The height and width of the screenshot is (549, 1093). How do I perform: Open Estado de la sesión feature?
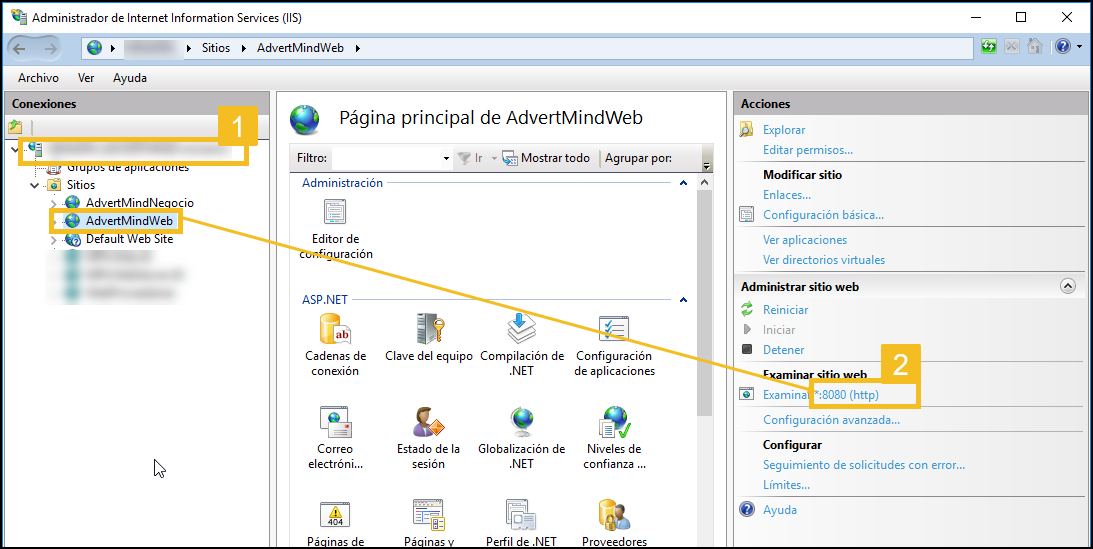(x=429, y=438)
